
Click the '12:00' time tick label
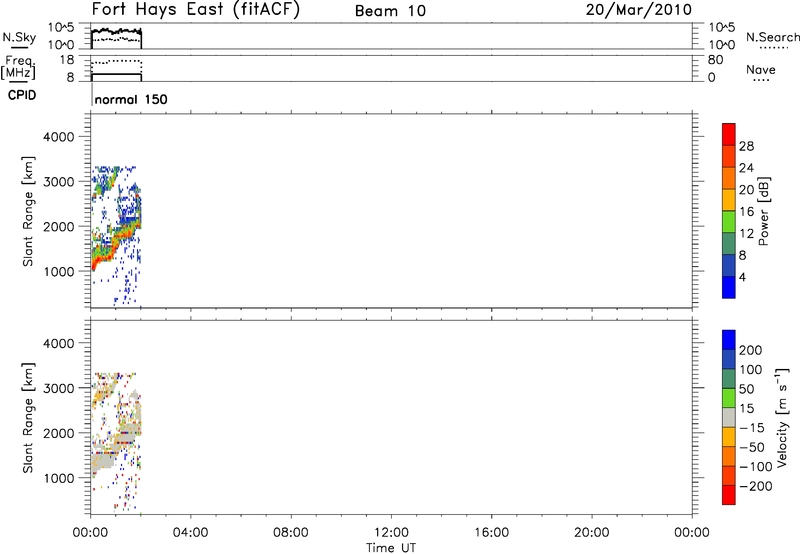tap(391, 533)
